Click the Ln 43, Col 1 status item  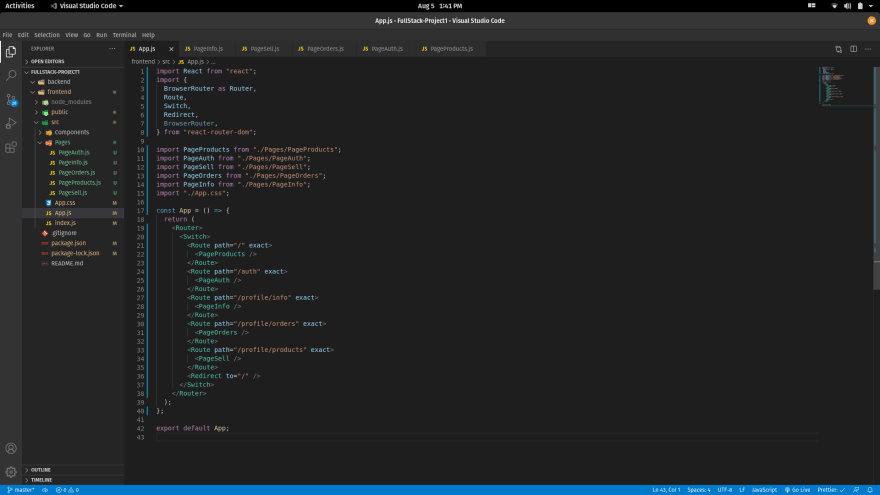pyautogui.click(x=666, y=490)
